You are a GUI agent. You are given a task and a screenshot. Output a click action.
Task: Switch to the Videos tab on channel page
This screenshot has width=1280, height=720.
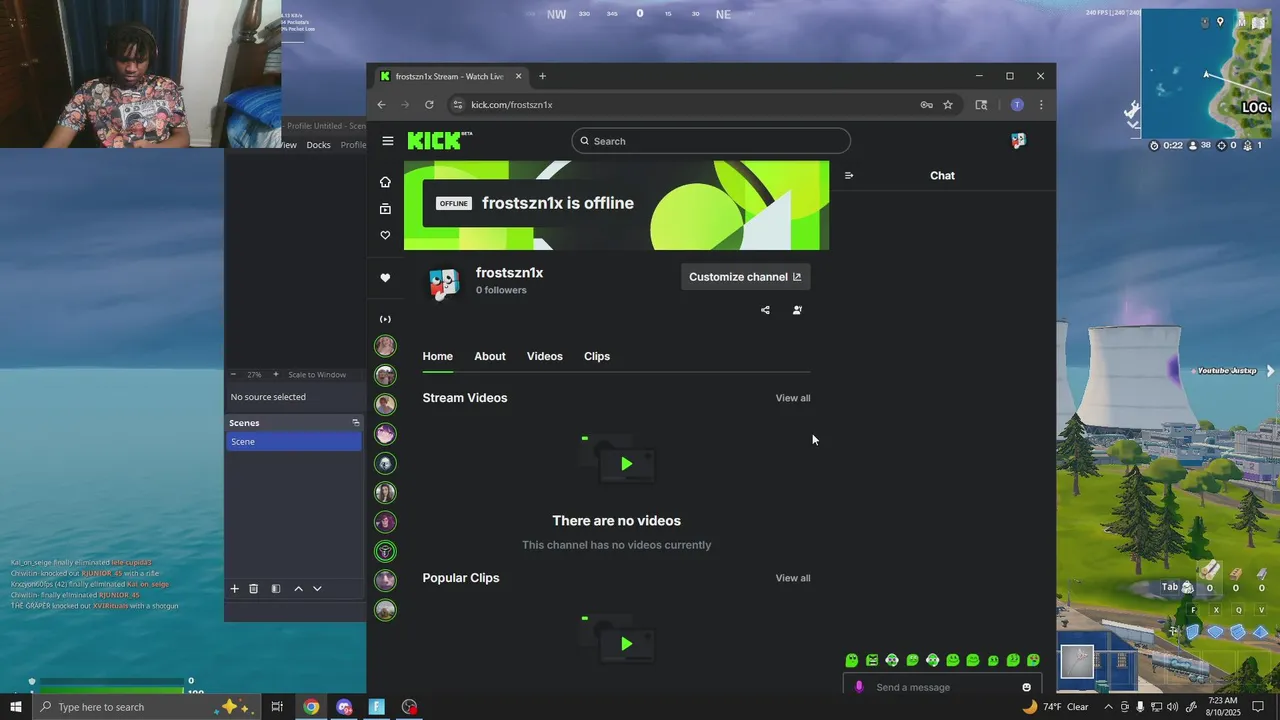tap(545, 356)
